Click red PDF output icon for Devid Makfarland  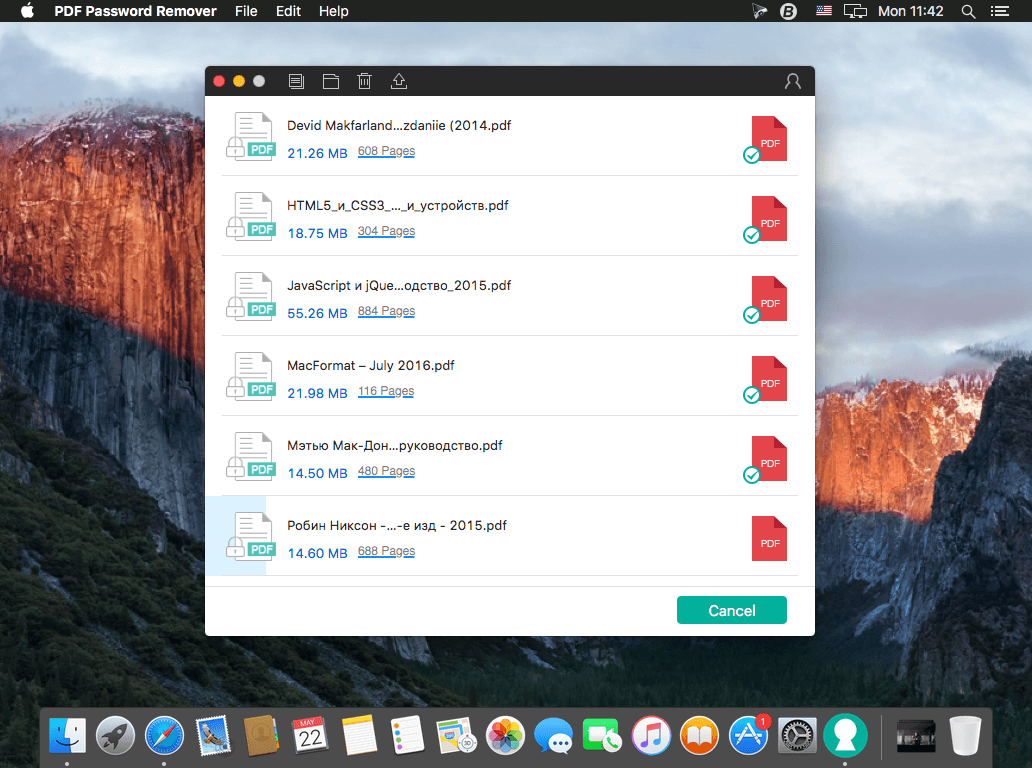coord(769,139)
